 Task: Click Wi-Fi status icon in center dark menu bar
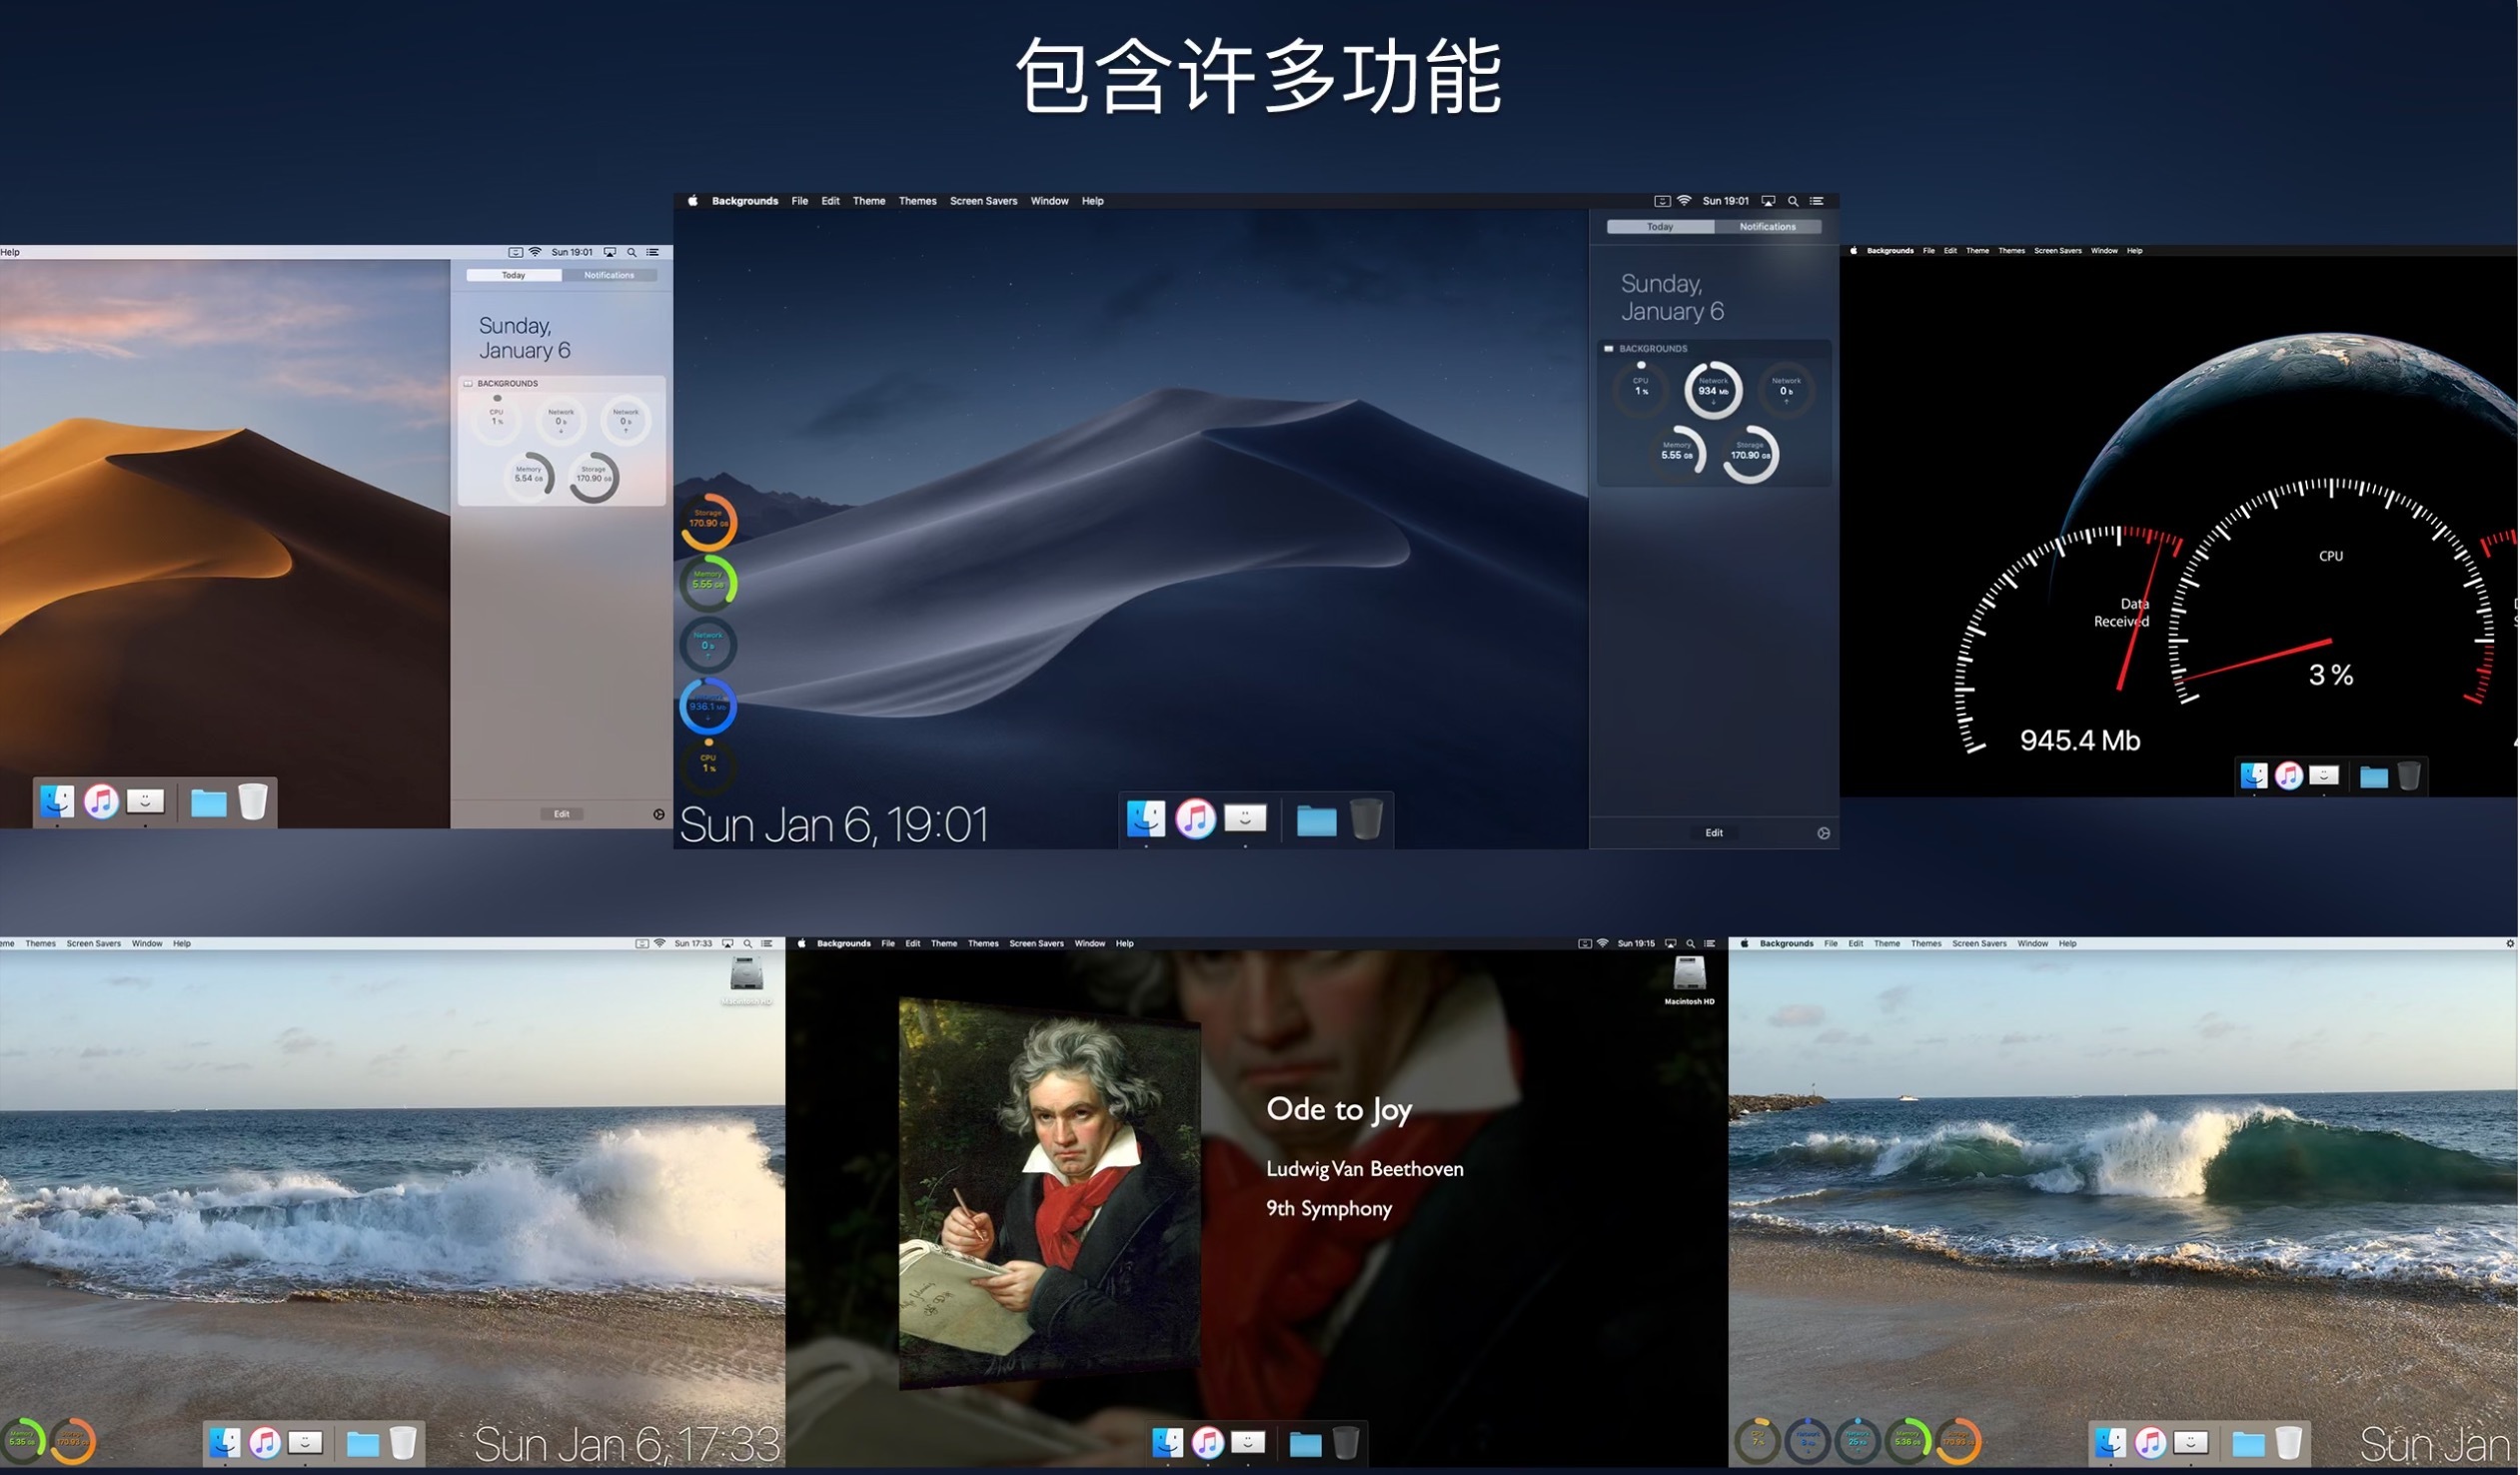click(1684, 201)
